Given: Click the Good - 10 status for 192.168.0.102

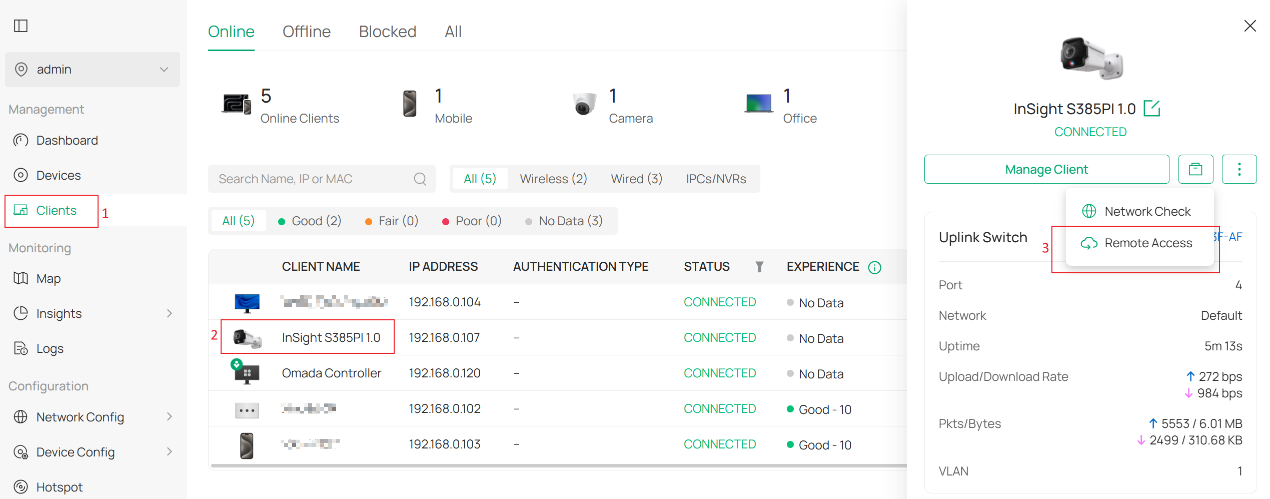Looking at the screenshot, I should pyautogui.click(x=819, y=409).
